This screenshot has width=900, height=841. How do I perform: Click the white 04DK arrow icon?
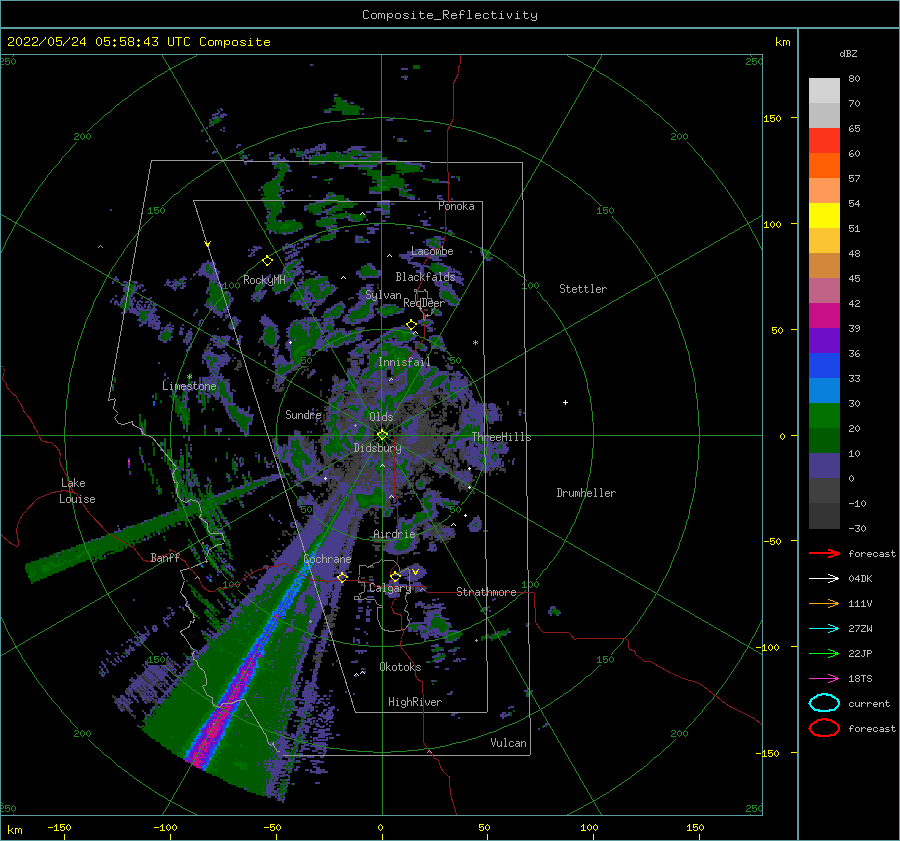point(824,578)
